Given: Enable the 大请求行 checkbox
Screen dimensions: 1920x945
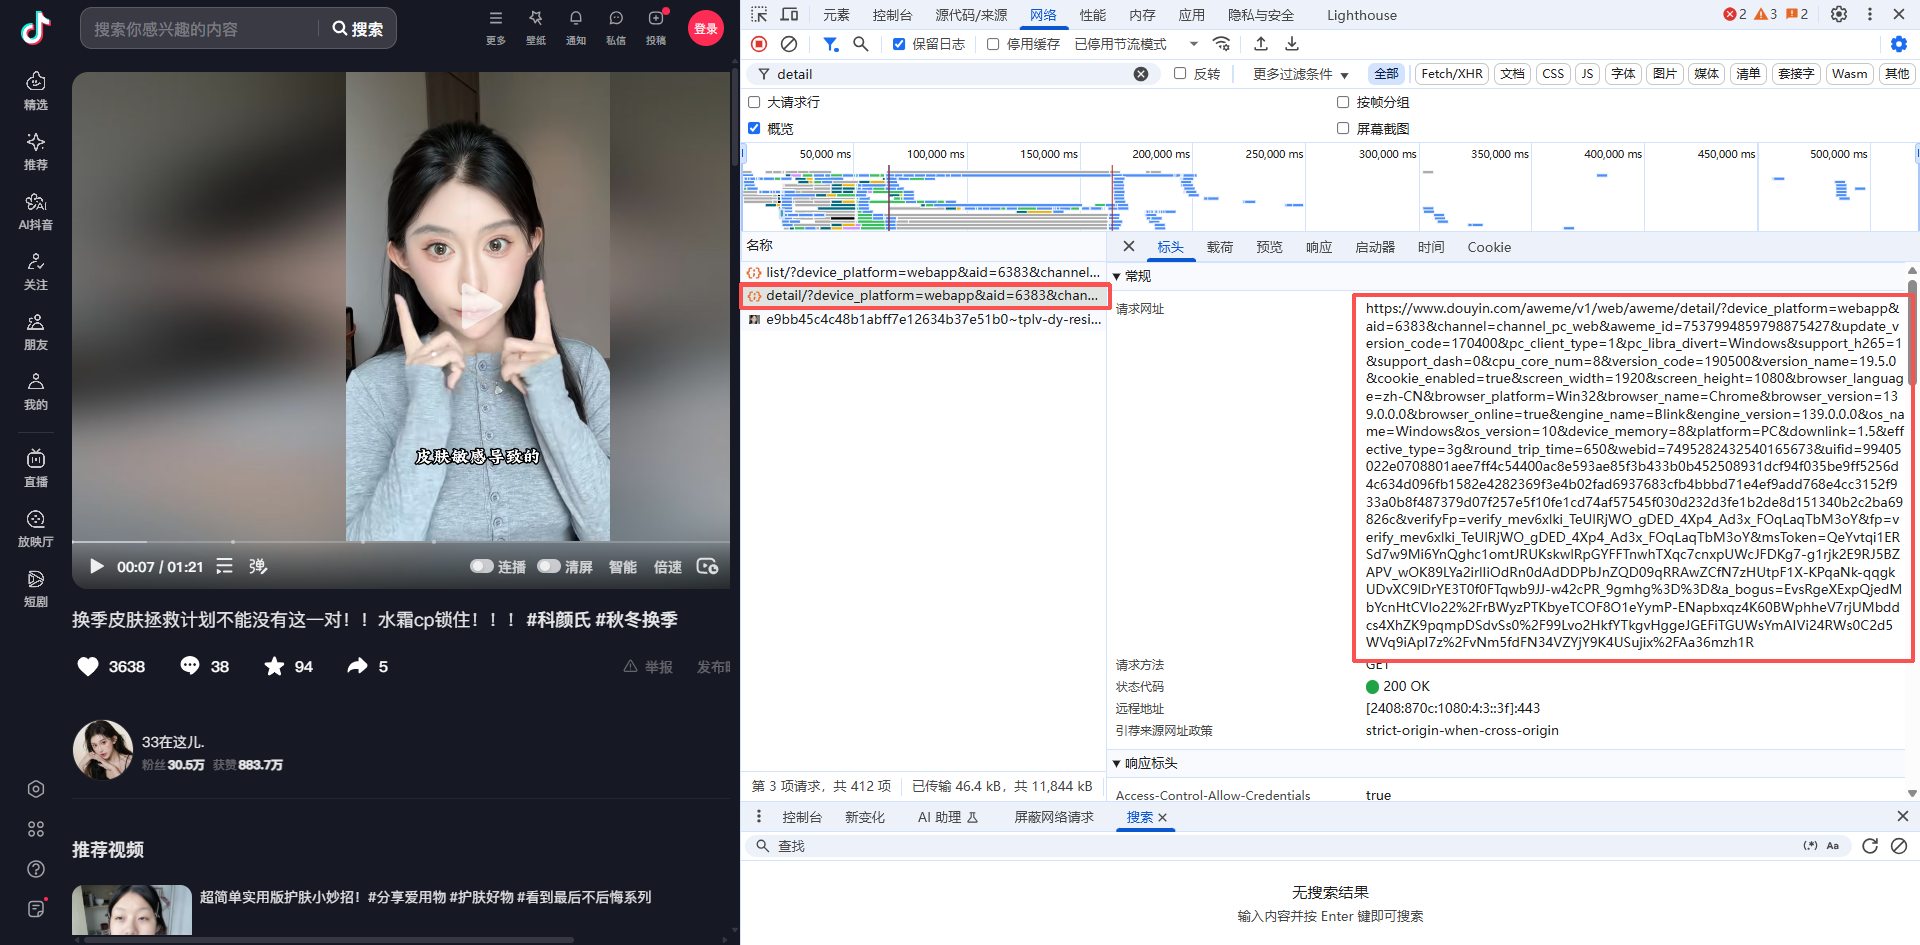Looking at the screenshot, I should [754, 102].
